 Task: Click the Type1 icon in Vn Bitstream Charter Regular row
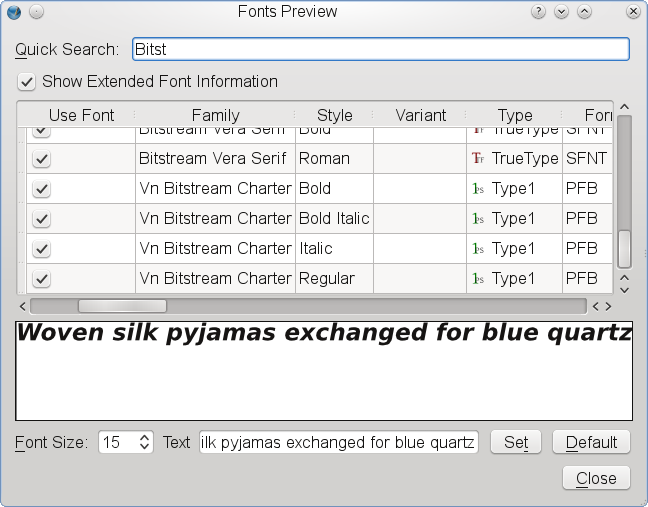tap(477, 278)
